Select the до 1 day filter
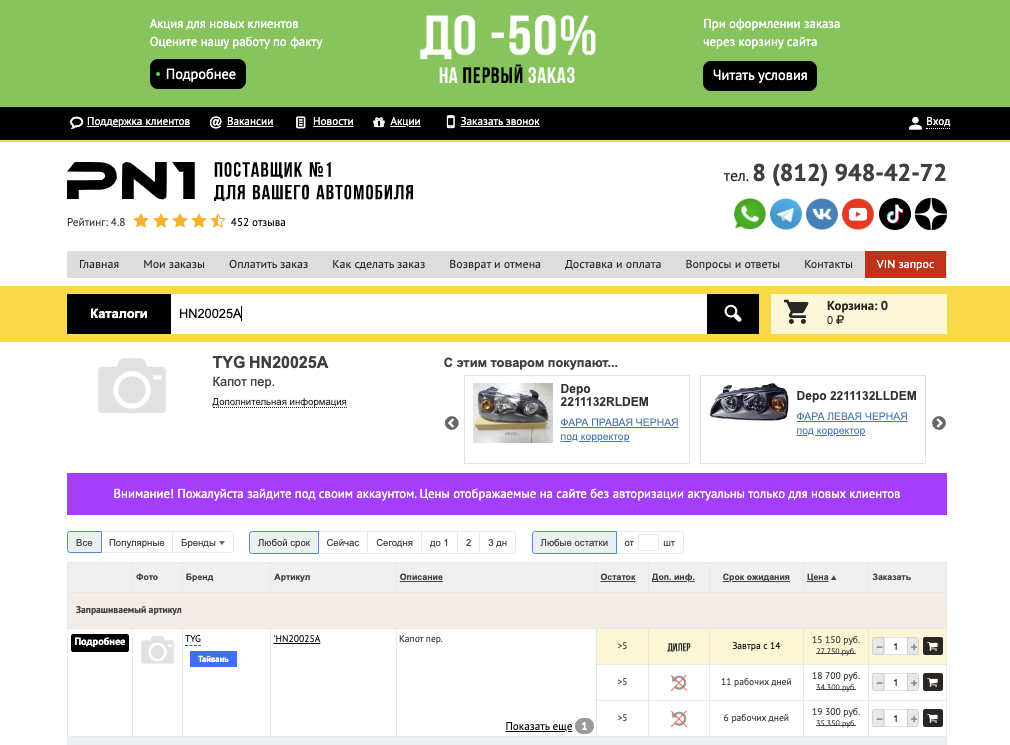This screenshot has height=745, width=1010. [x=439, y=543]
